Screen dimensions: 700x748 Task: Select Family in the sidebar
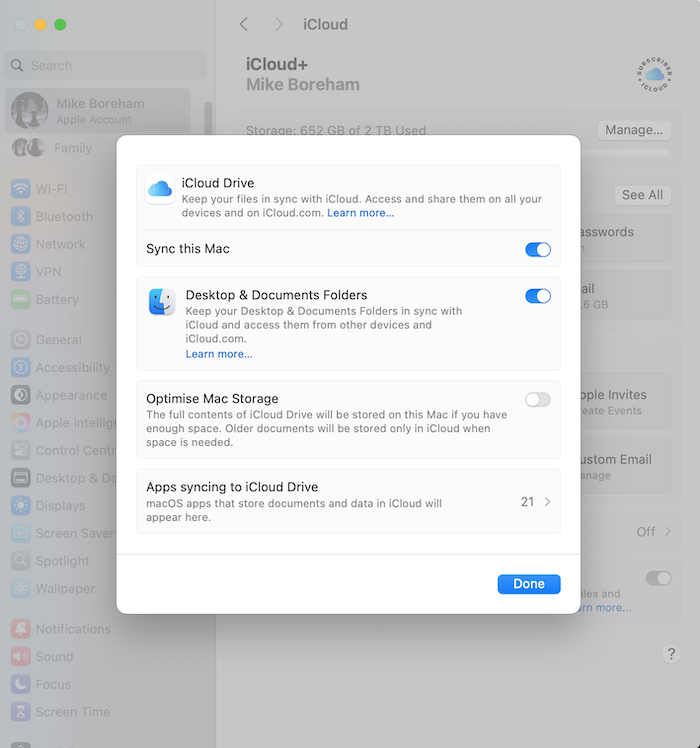[x=73, y=148]
